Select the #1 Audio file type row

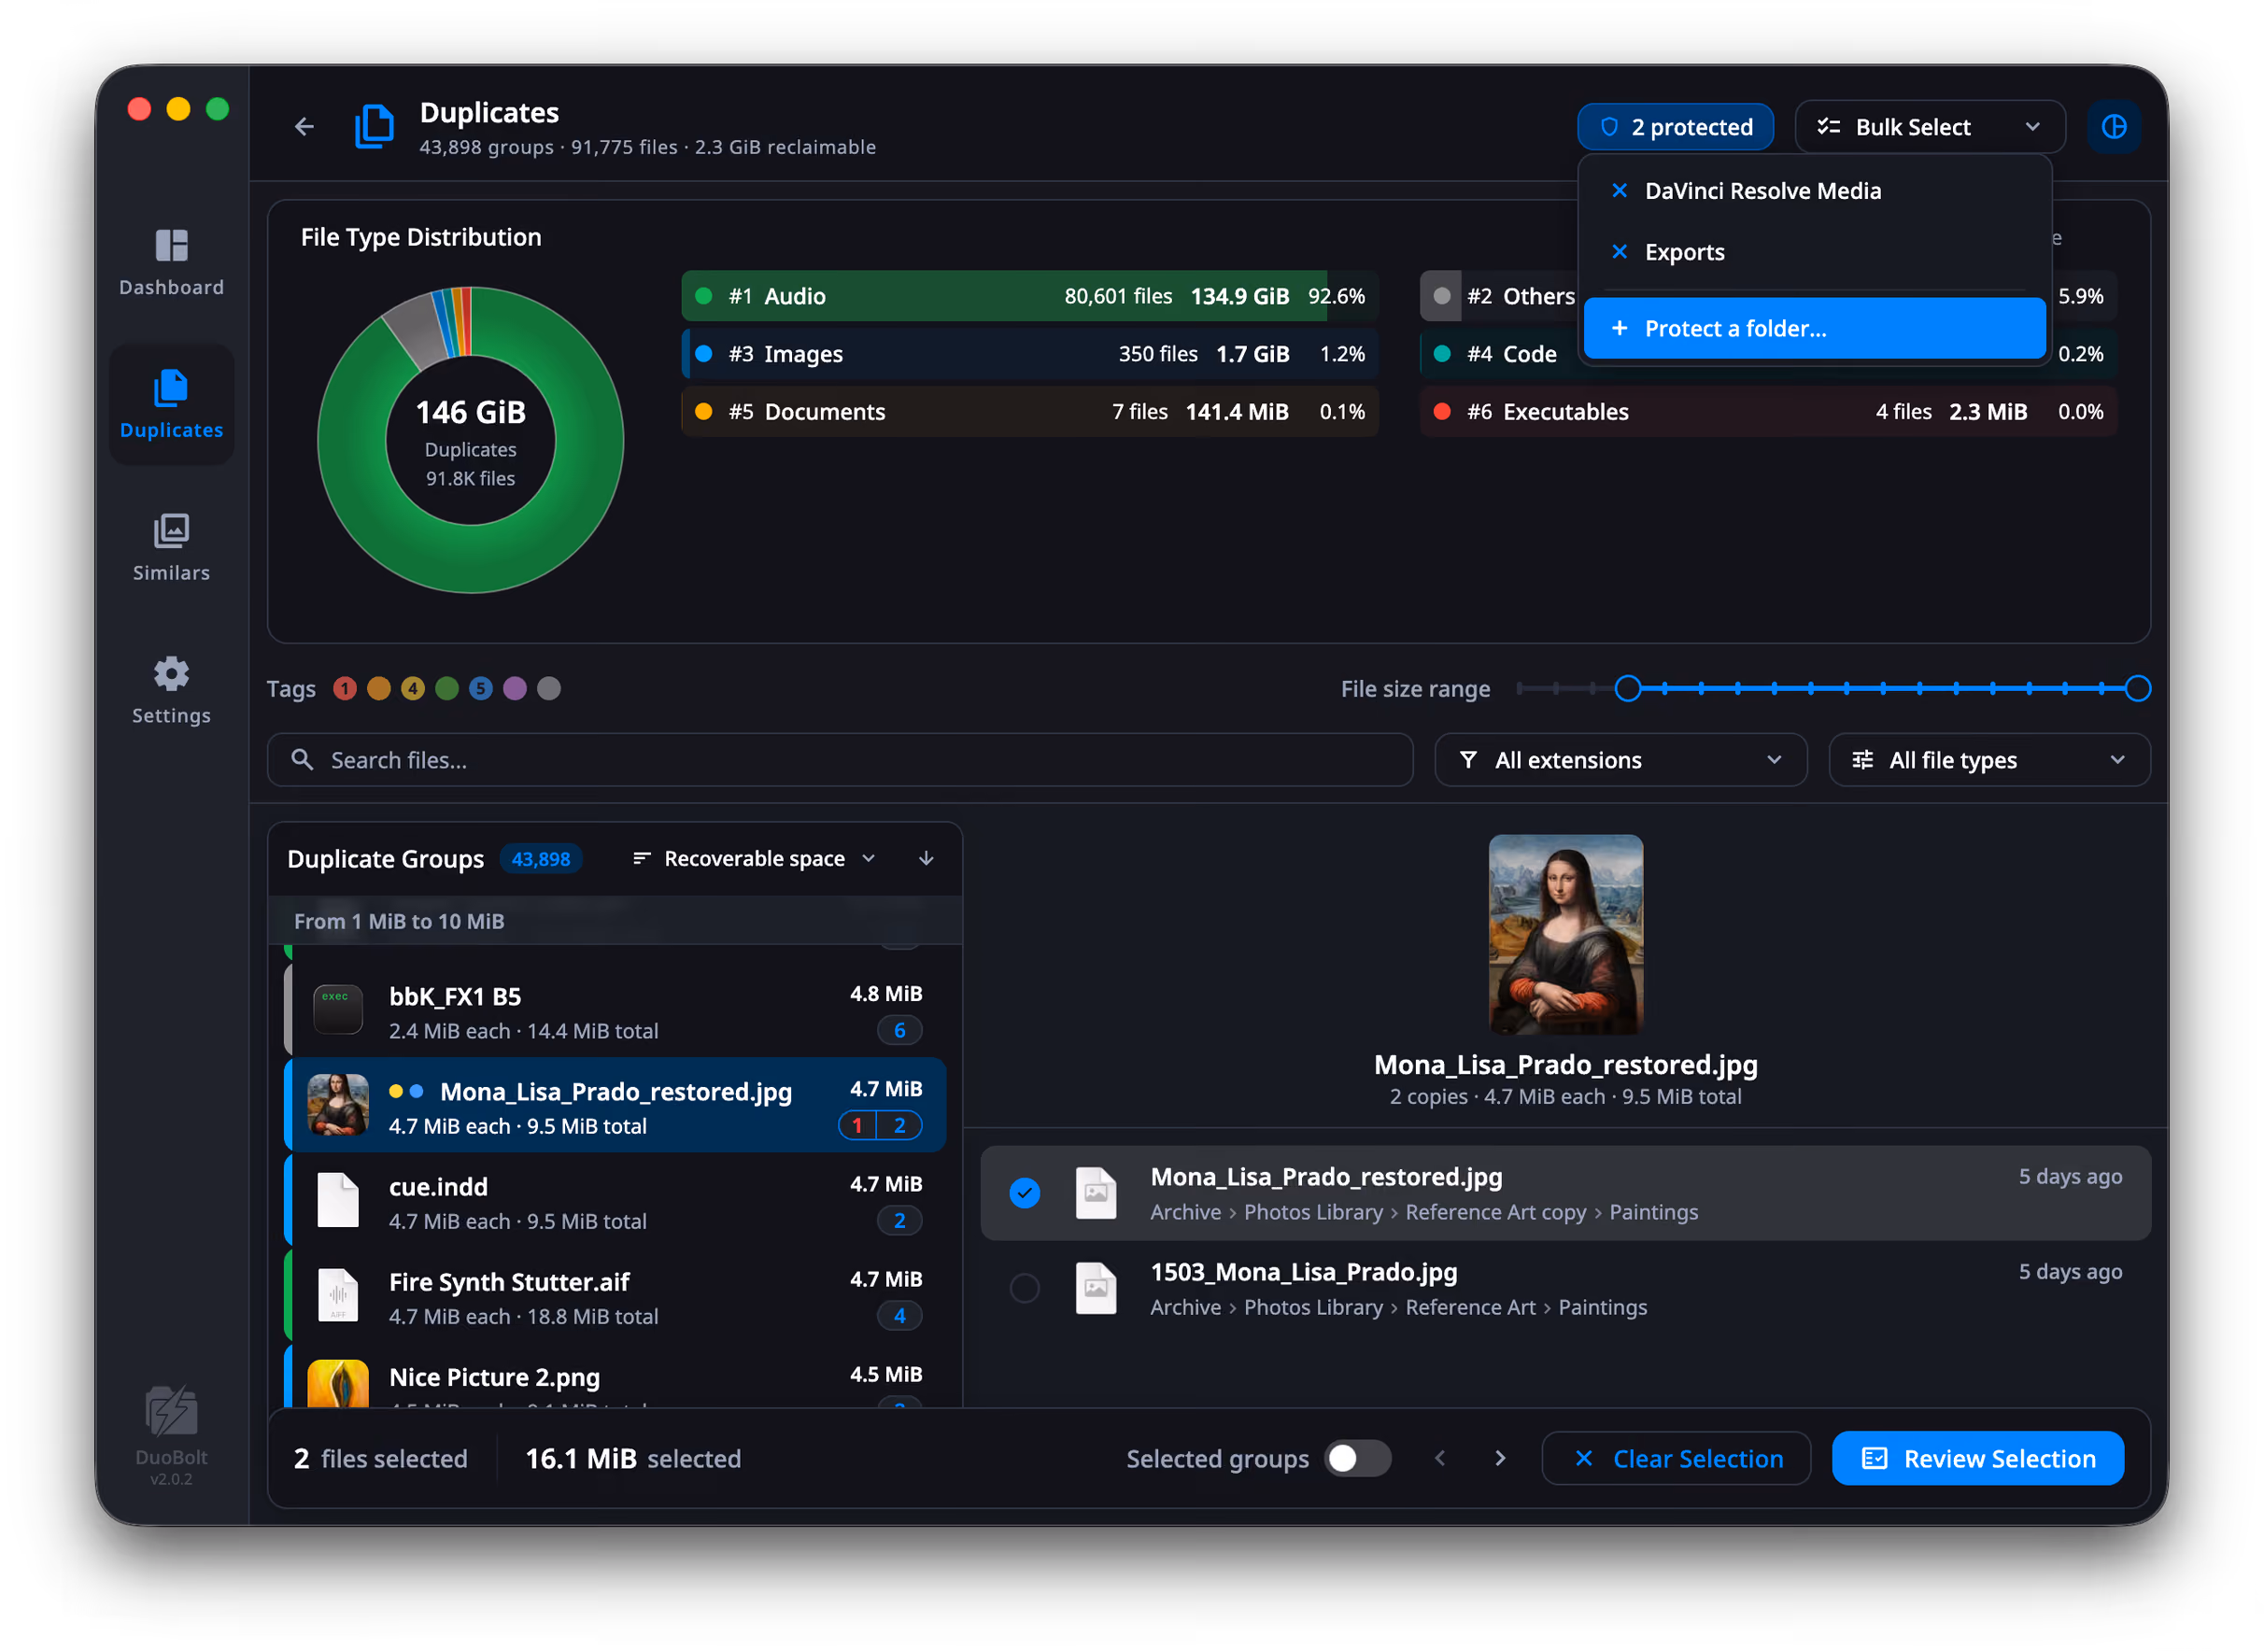click(1030, 296)
